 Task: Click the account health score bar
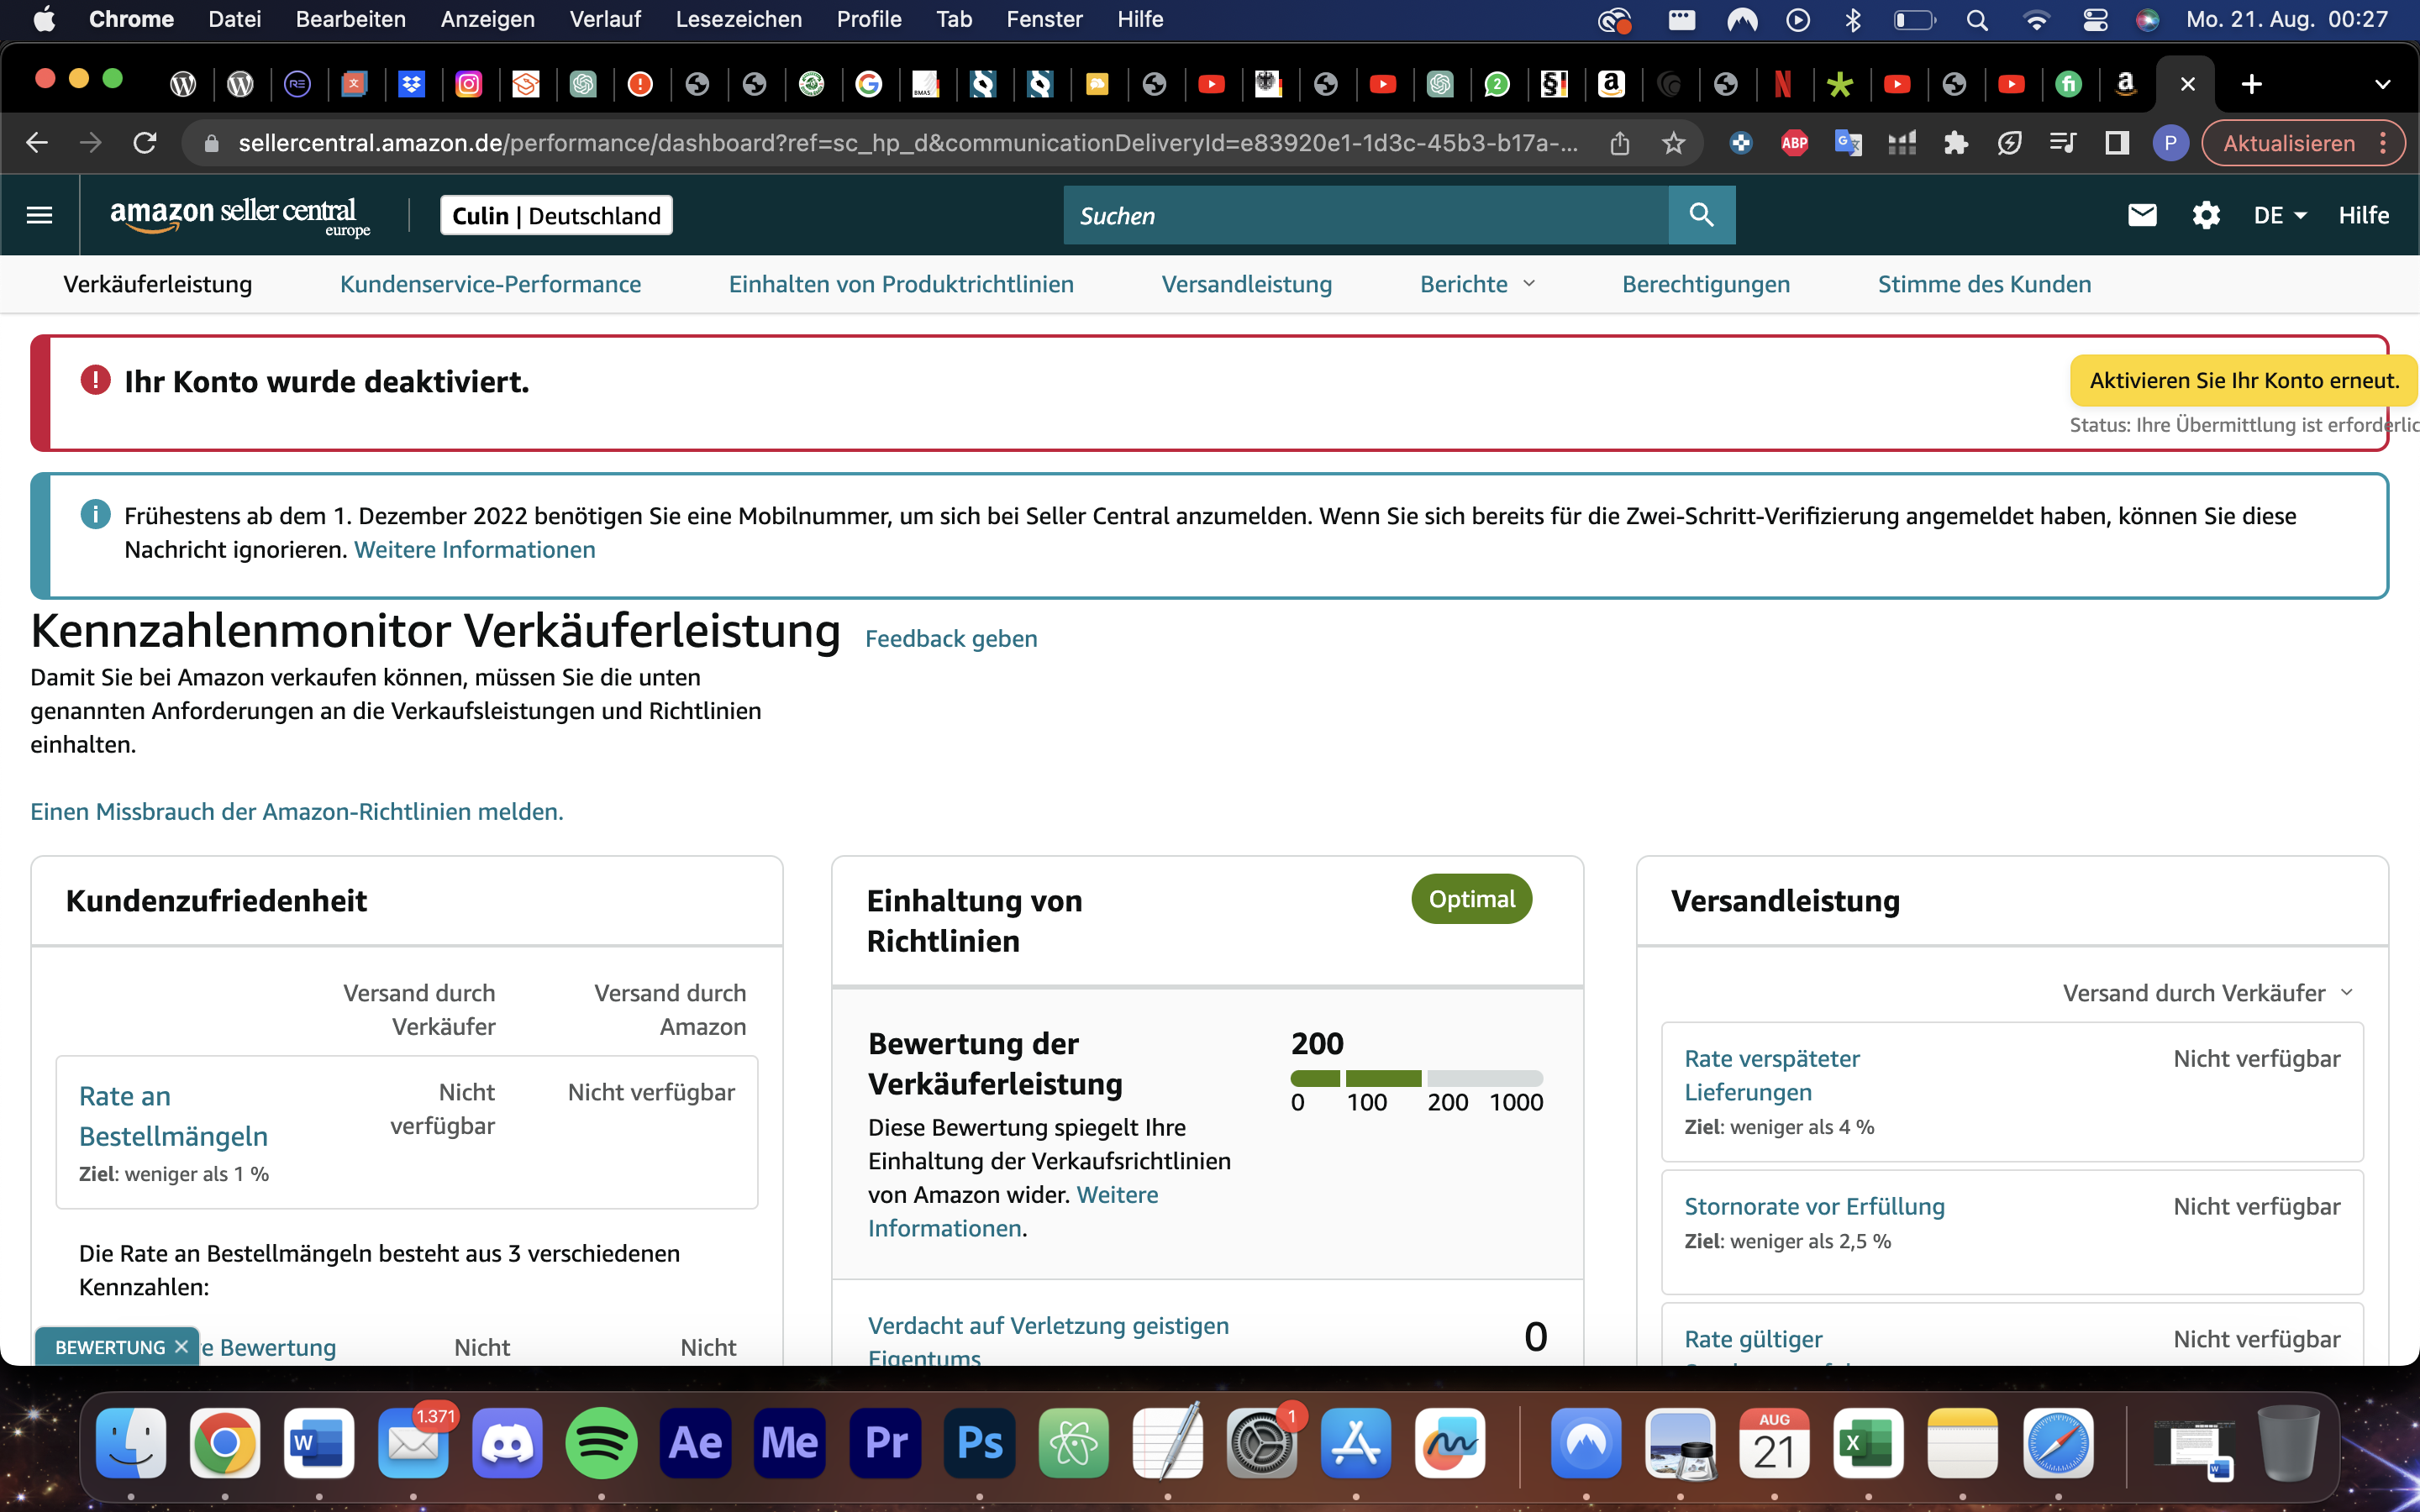pyautogui.click(x=1416, y=1078)
